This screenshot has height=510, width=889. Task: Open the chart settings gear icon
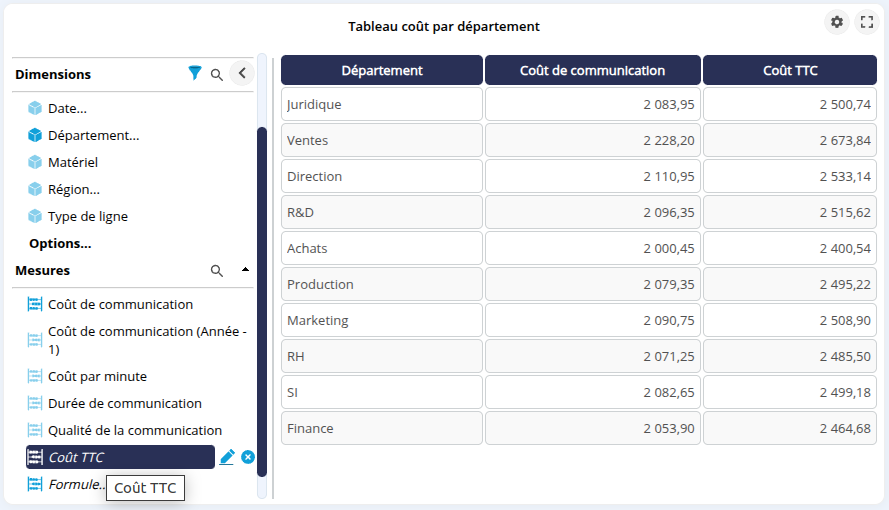pos(837,22)
